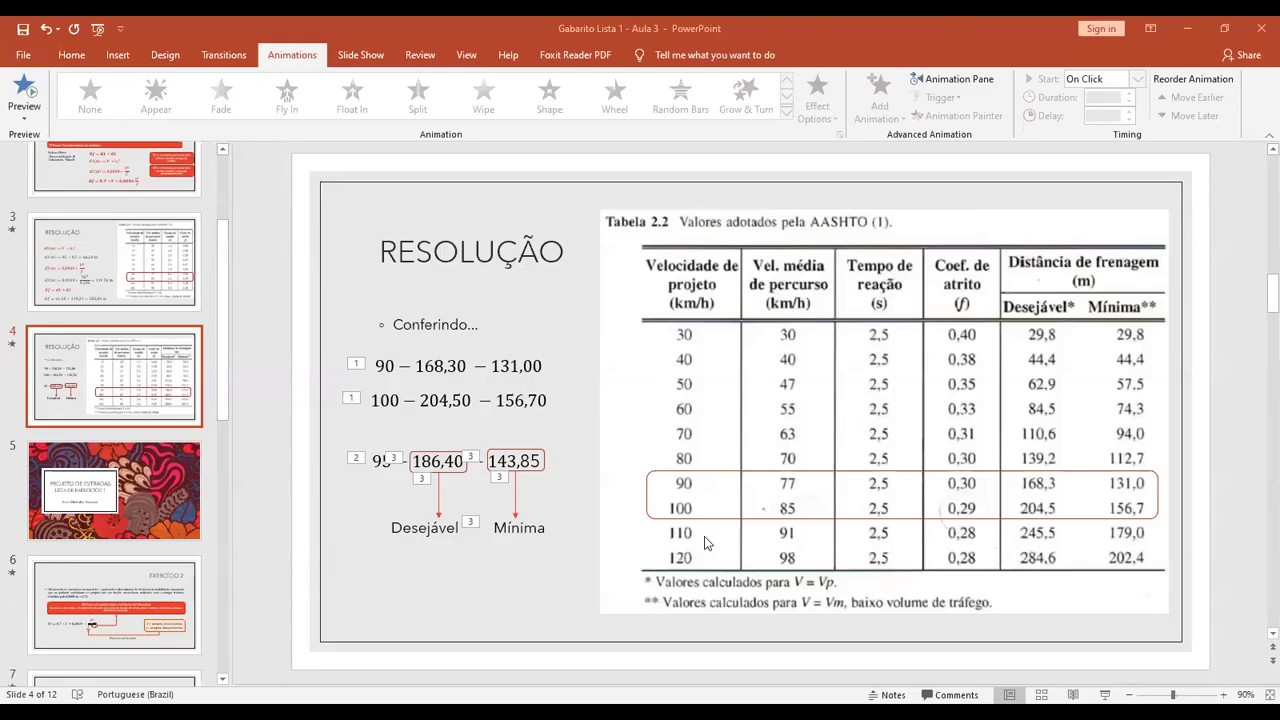The width and height of the screenshot is (1280, 720).
Task: Click animation marker 2 on slide
Action: [356, 458]
